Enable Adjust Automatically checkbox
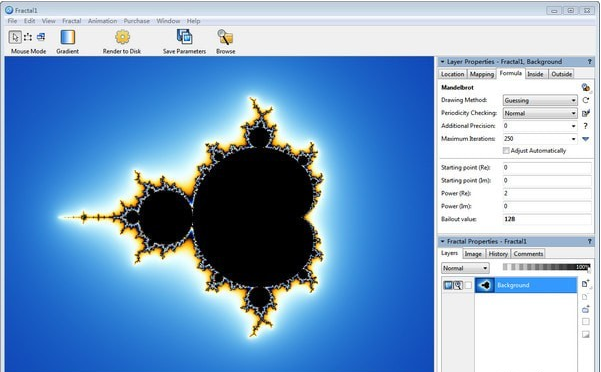The image size is (601, 372). 506,151
